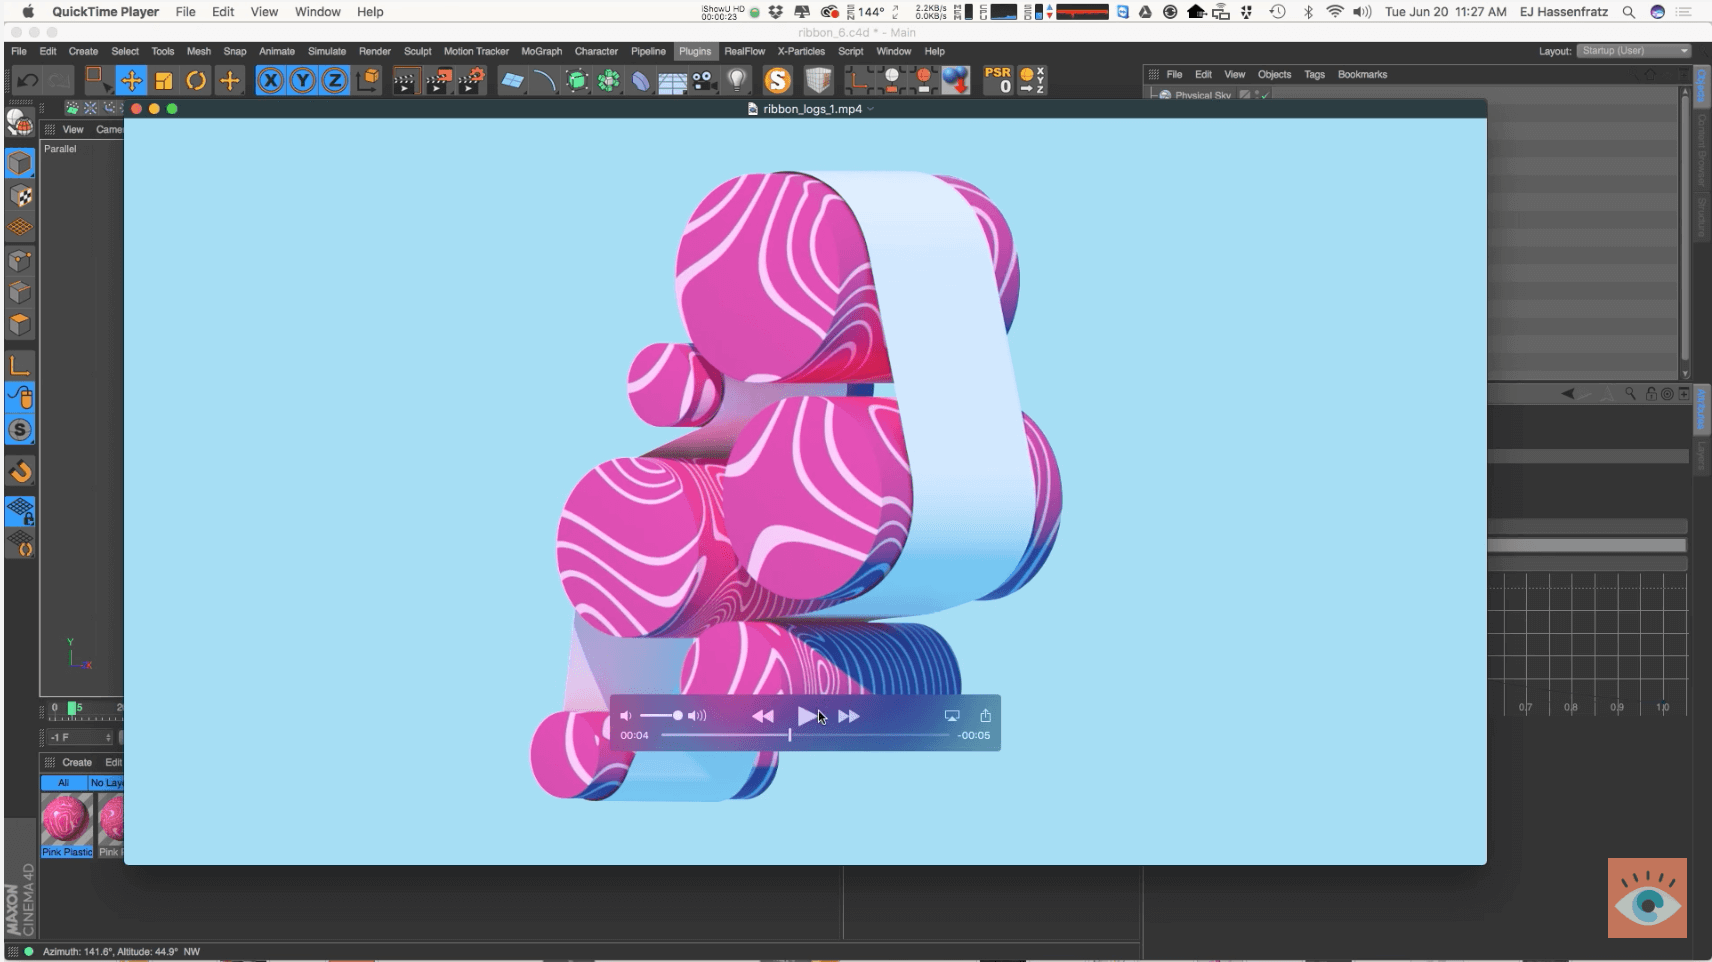Click the play button in QuickTime
Viewport: 1712px width, 962px height.
[x=808, y=716]
